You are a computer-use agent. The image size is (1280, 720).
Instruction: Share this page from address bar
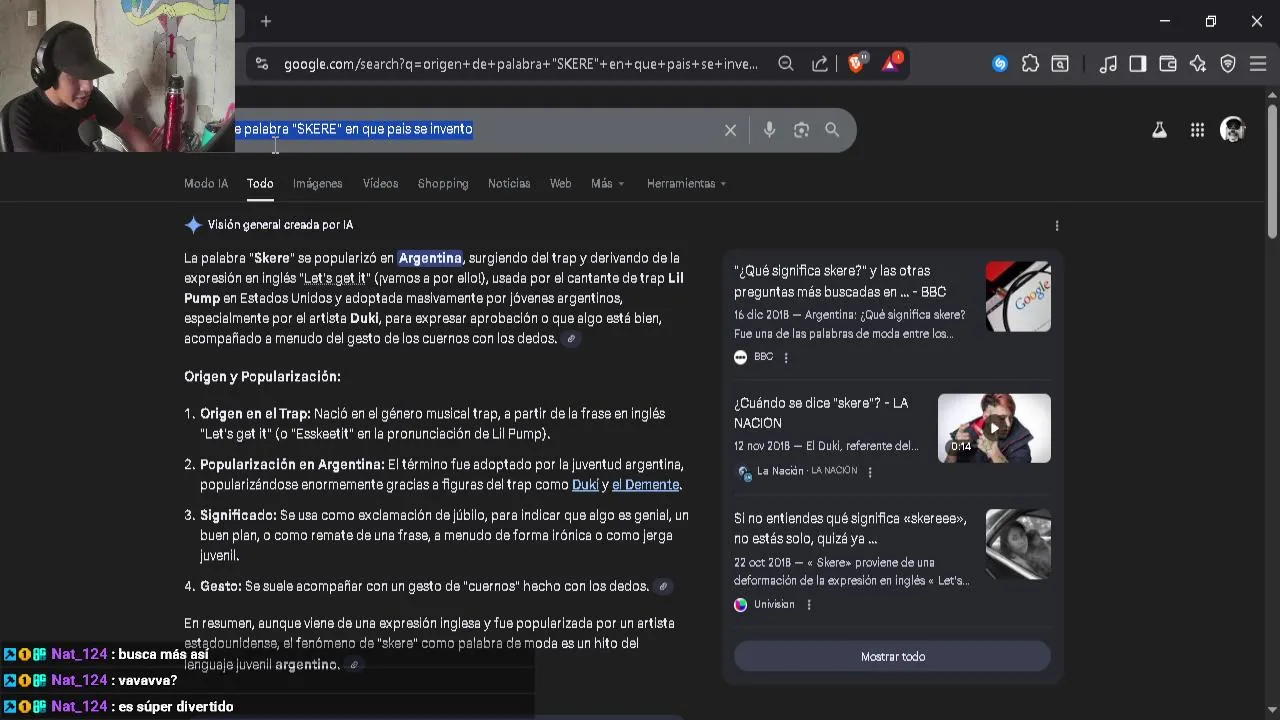pos(820,64)
